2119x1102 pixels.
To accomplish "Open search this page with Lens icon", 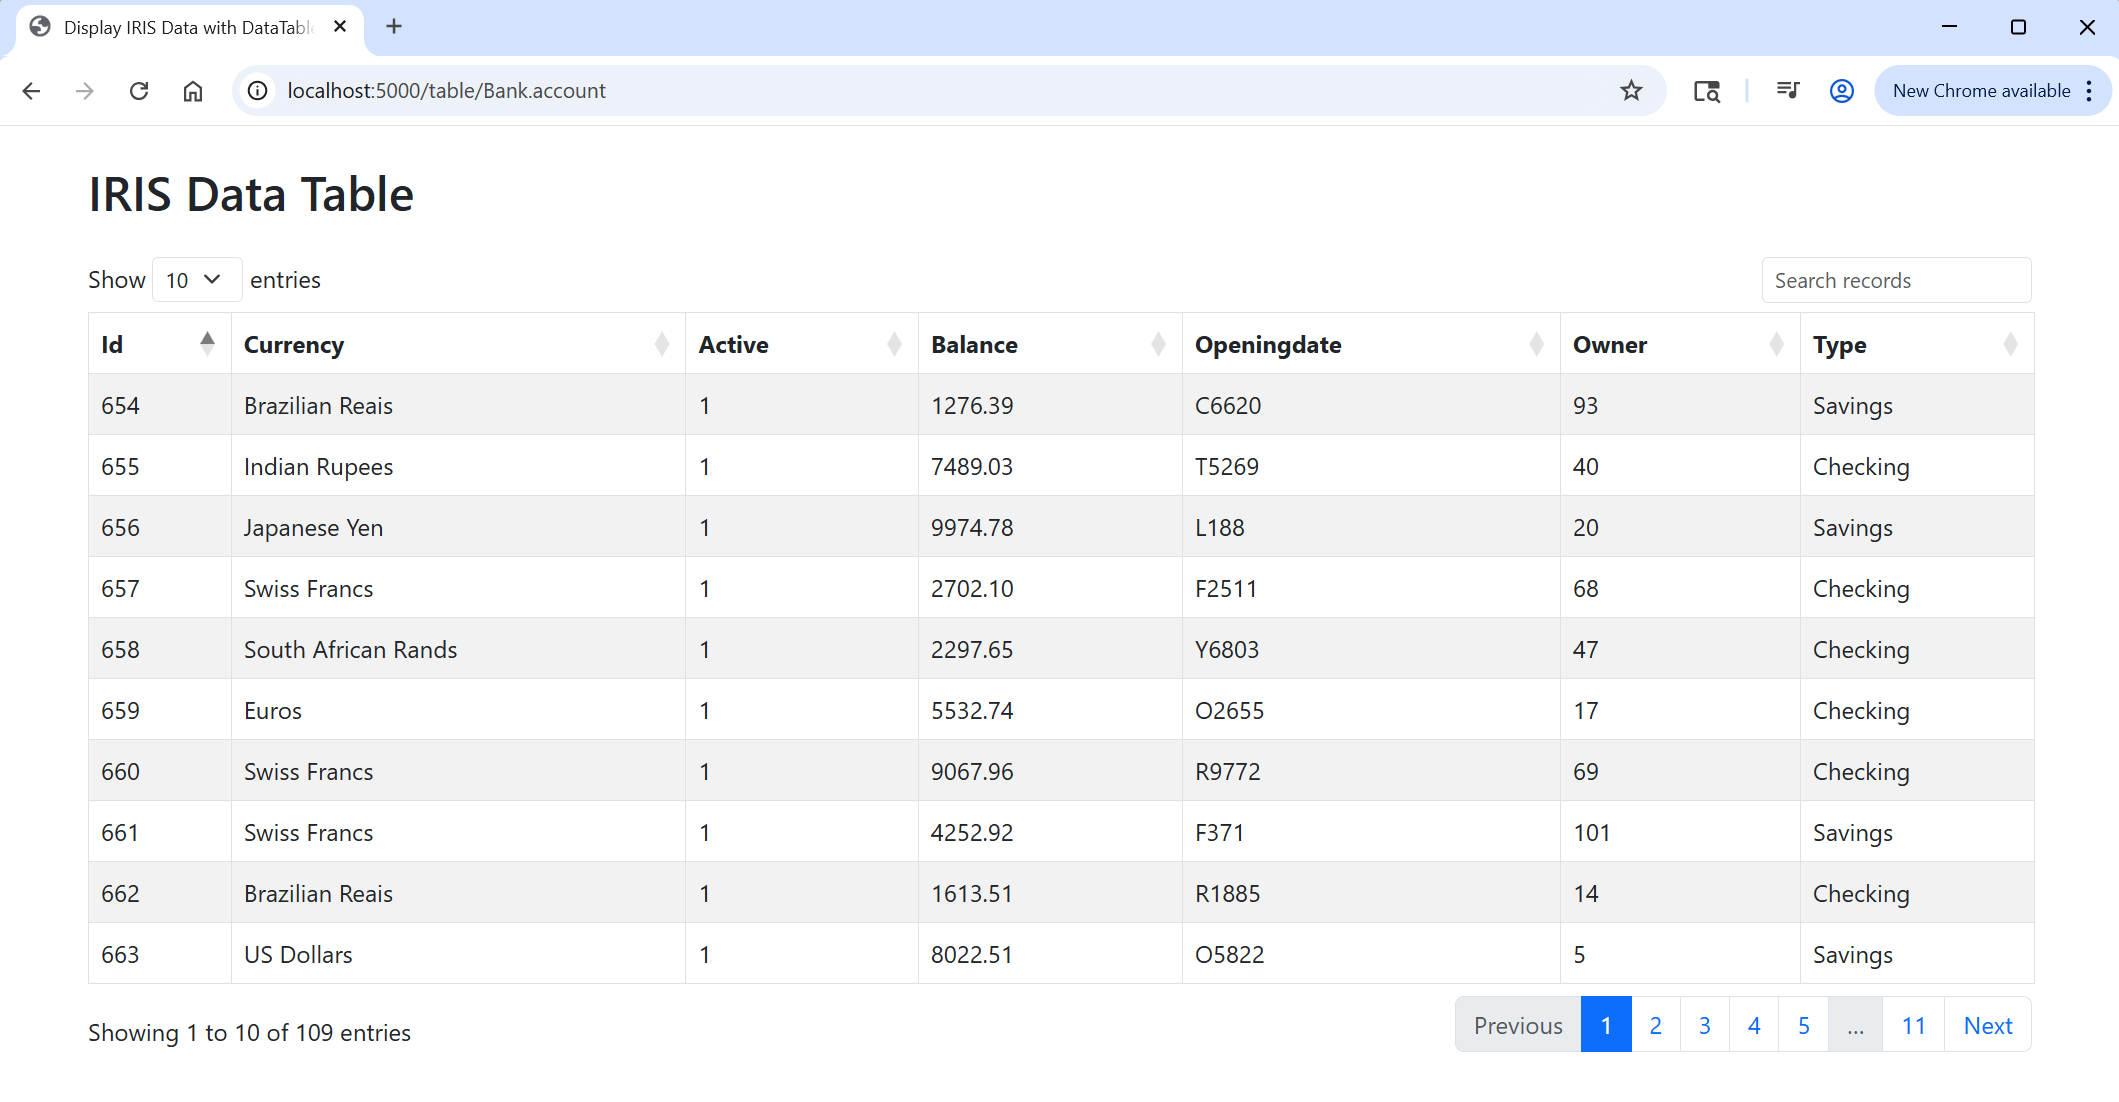I will (1707, 90).
